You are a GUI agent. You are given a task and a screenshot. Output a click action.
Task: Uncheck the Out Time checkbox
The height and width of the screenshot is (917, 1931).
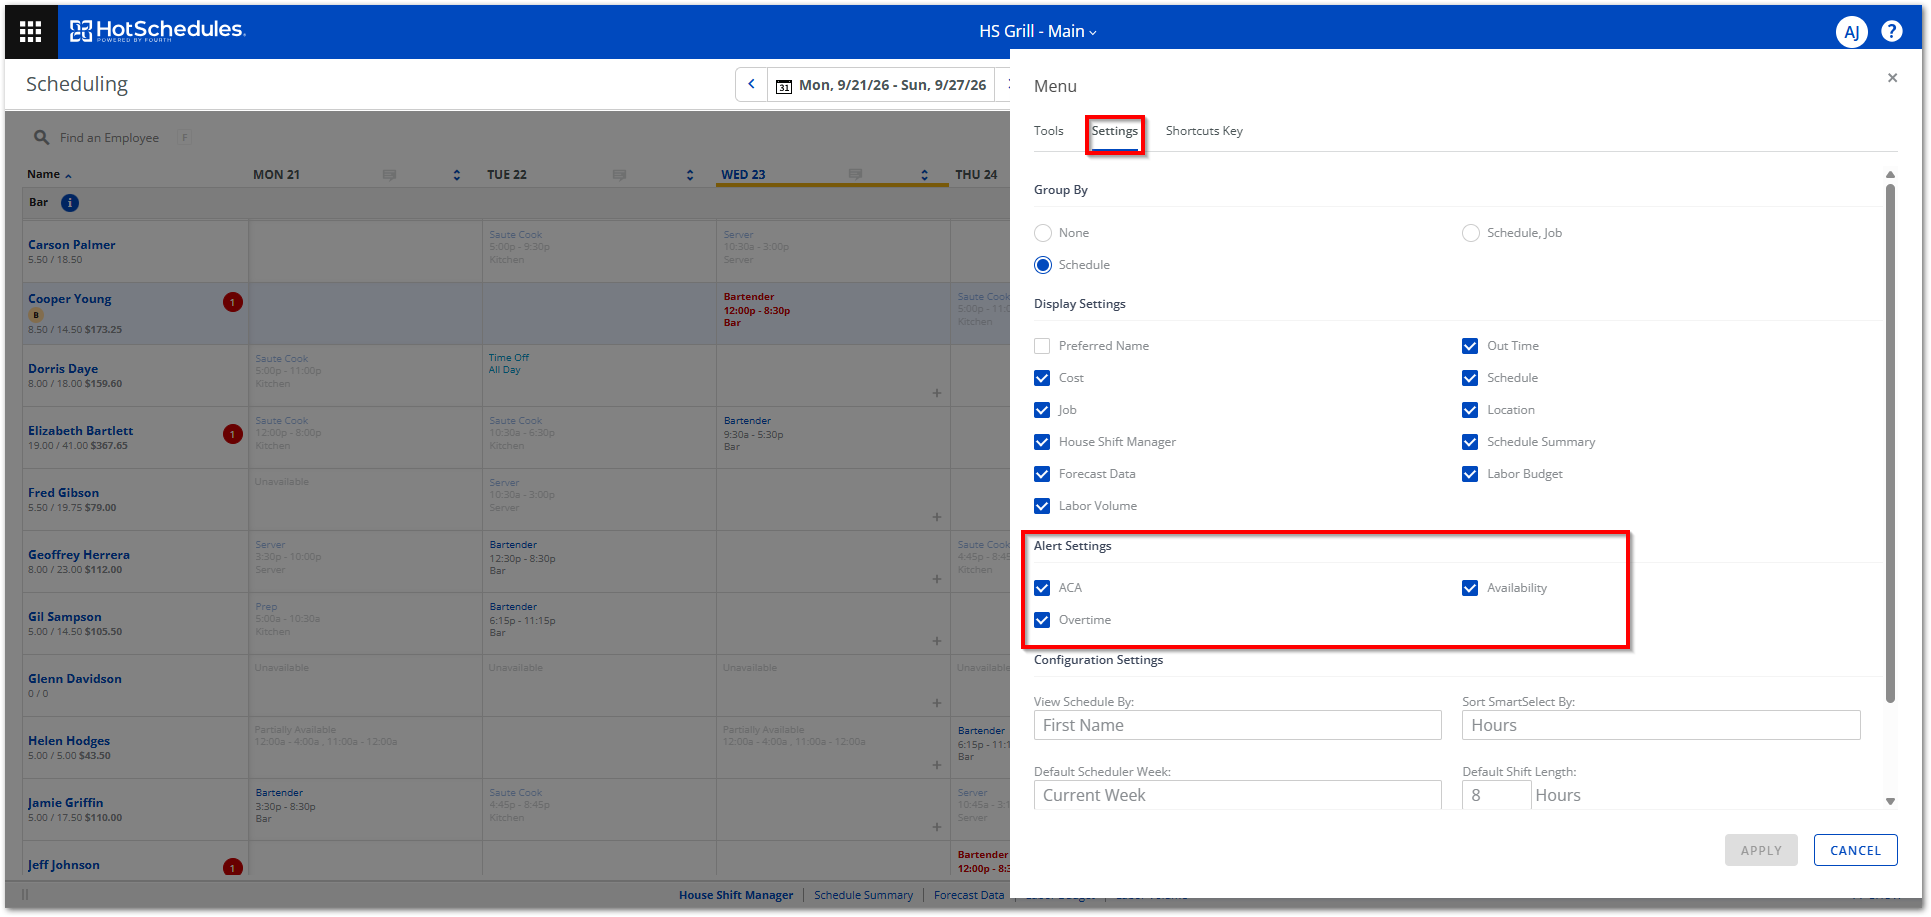pos(1470,346)
